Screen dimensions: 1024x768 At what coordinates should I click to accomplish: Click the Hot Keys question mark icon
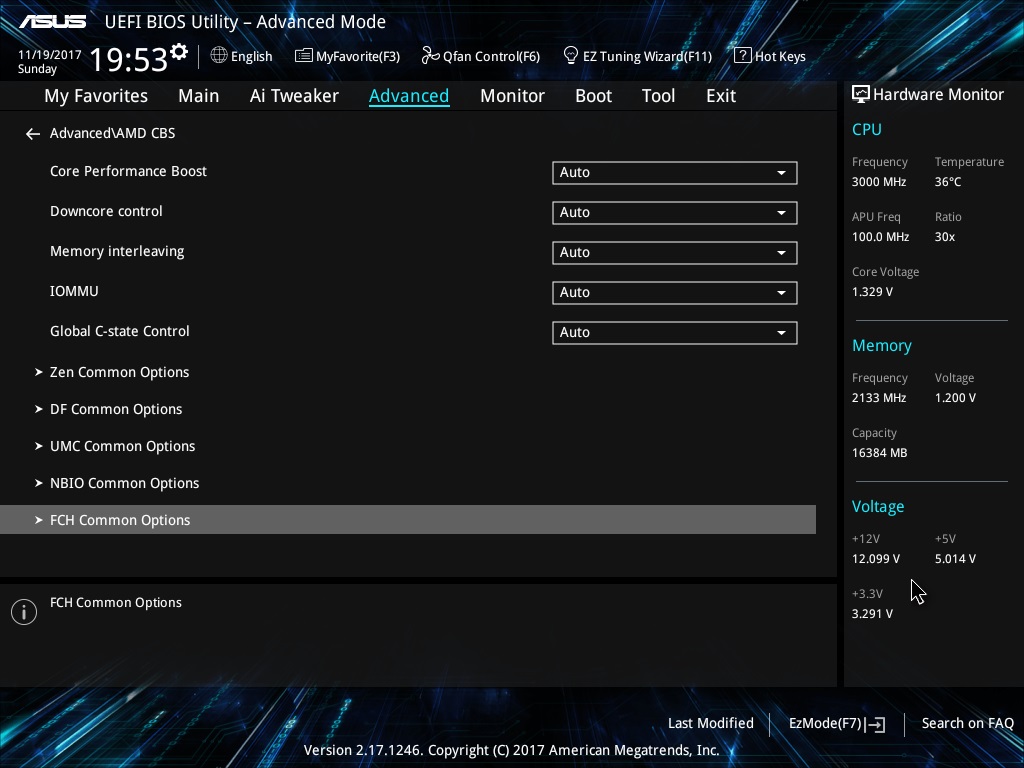(x=743, y=56)
